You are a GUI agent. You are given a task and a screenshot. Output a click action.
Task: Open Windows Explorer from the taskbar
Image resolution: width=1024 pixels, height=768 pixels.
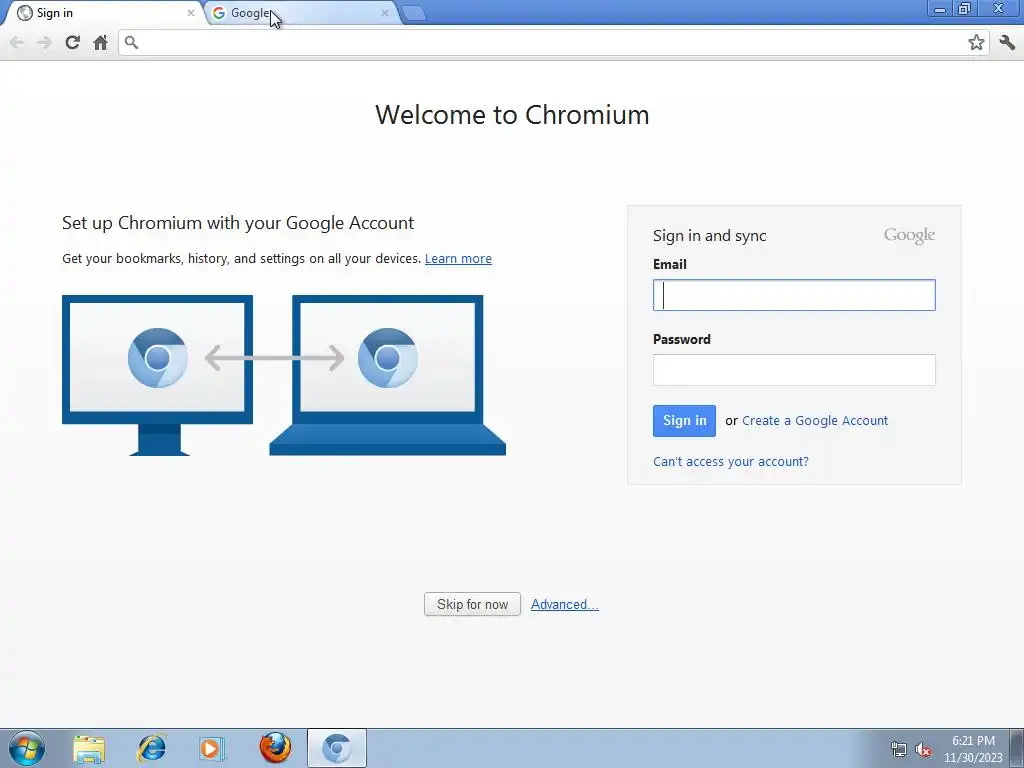pyautogui.click(x=89, y=748)
